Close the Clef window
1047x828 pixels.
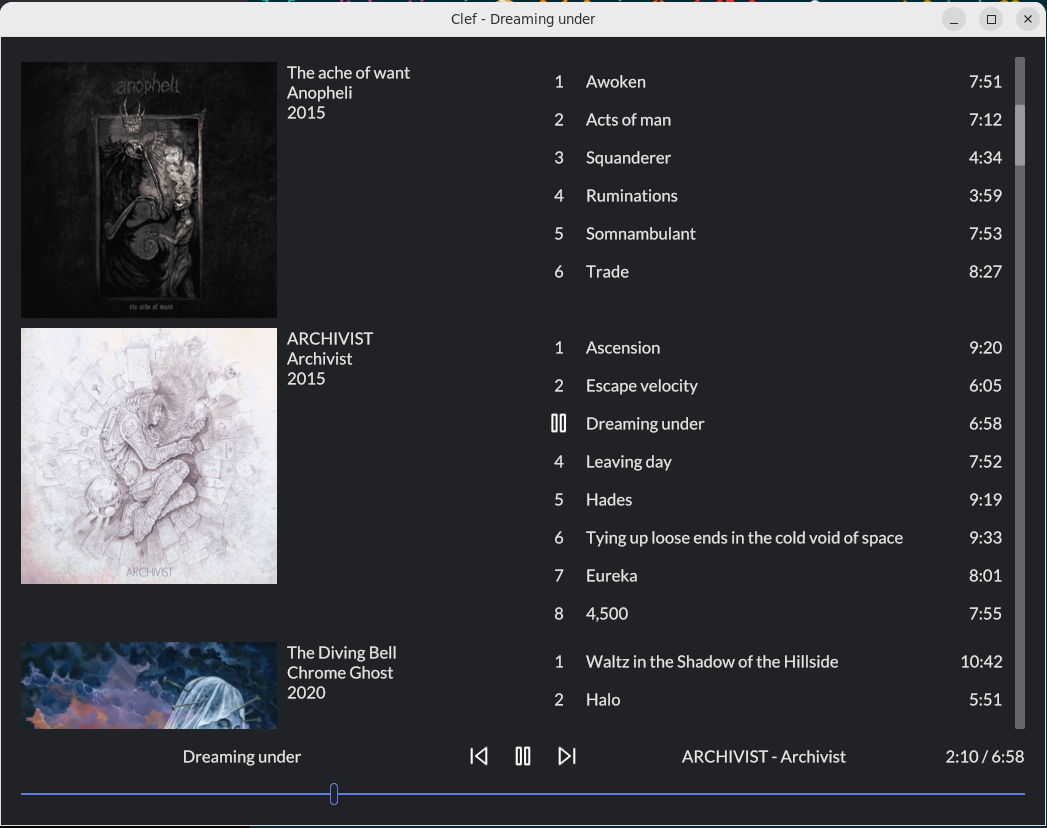tap(1028, 19)
